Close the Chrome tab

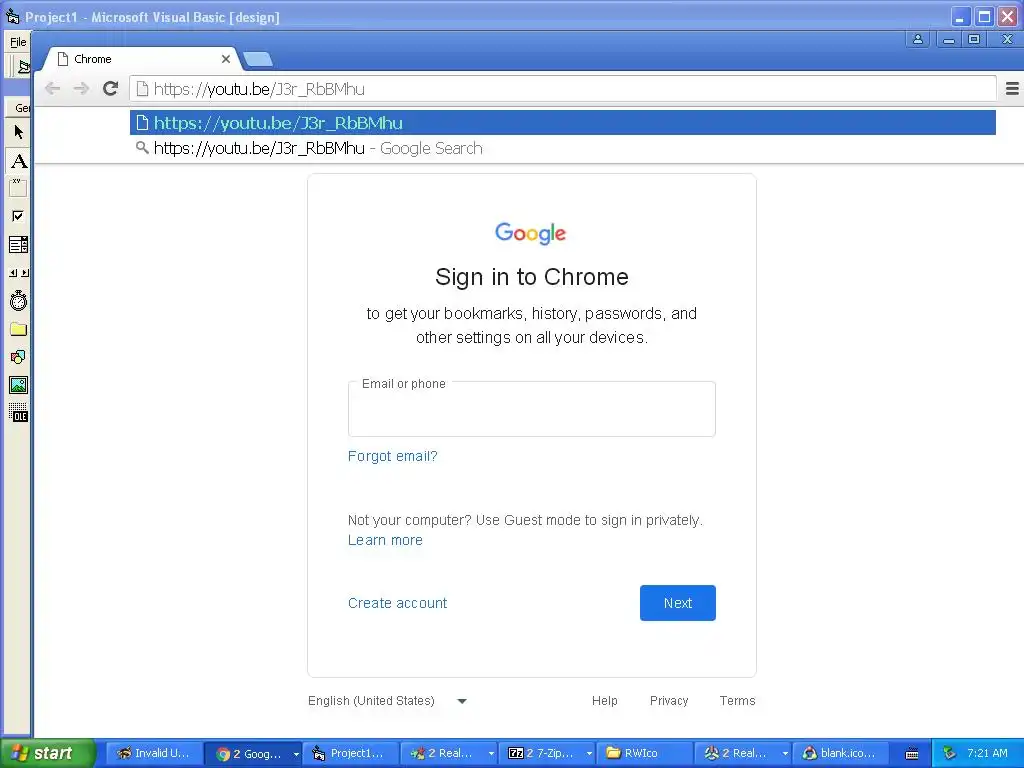click(226, 59)
